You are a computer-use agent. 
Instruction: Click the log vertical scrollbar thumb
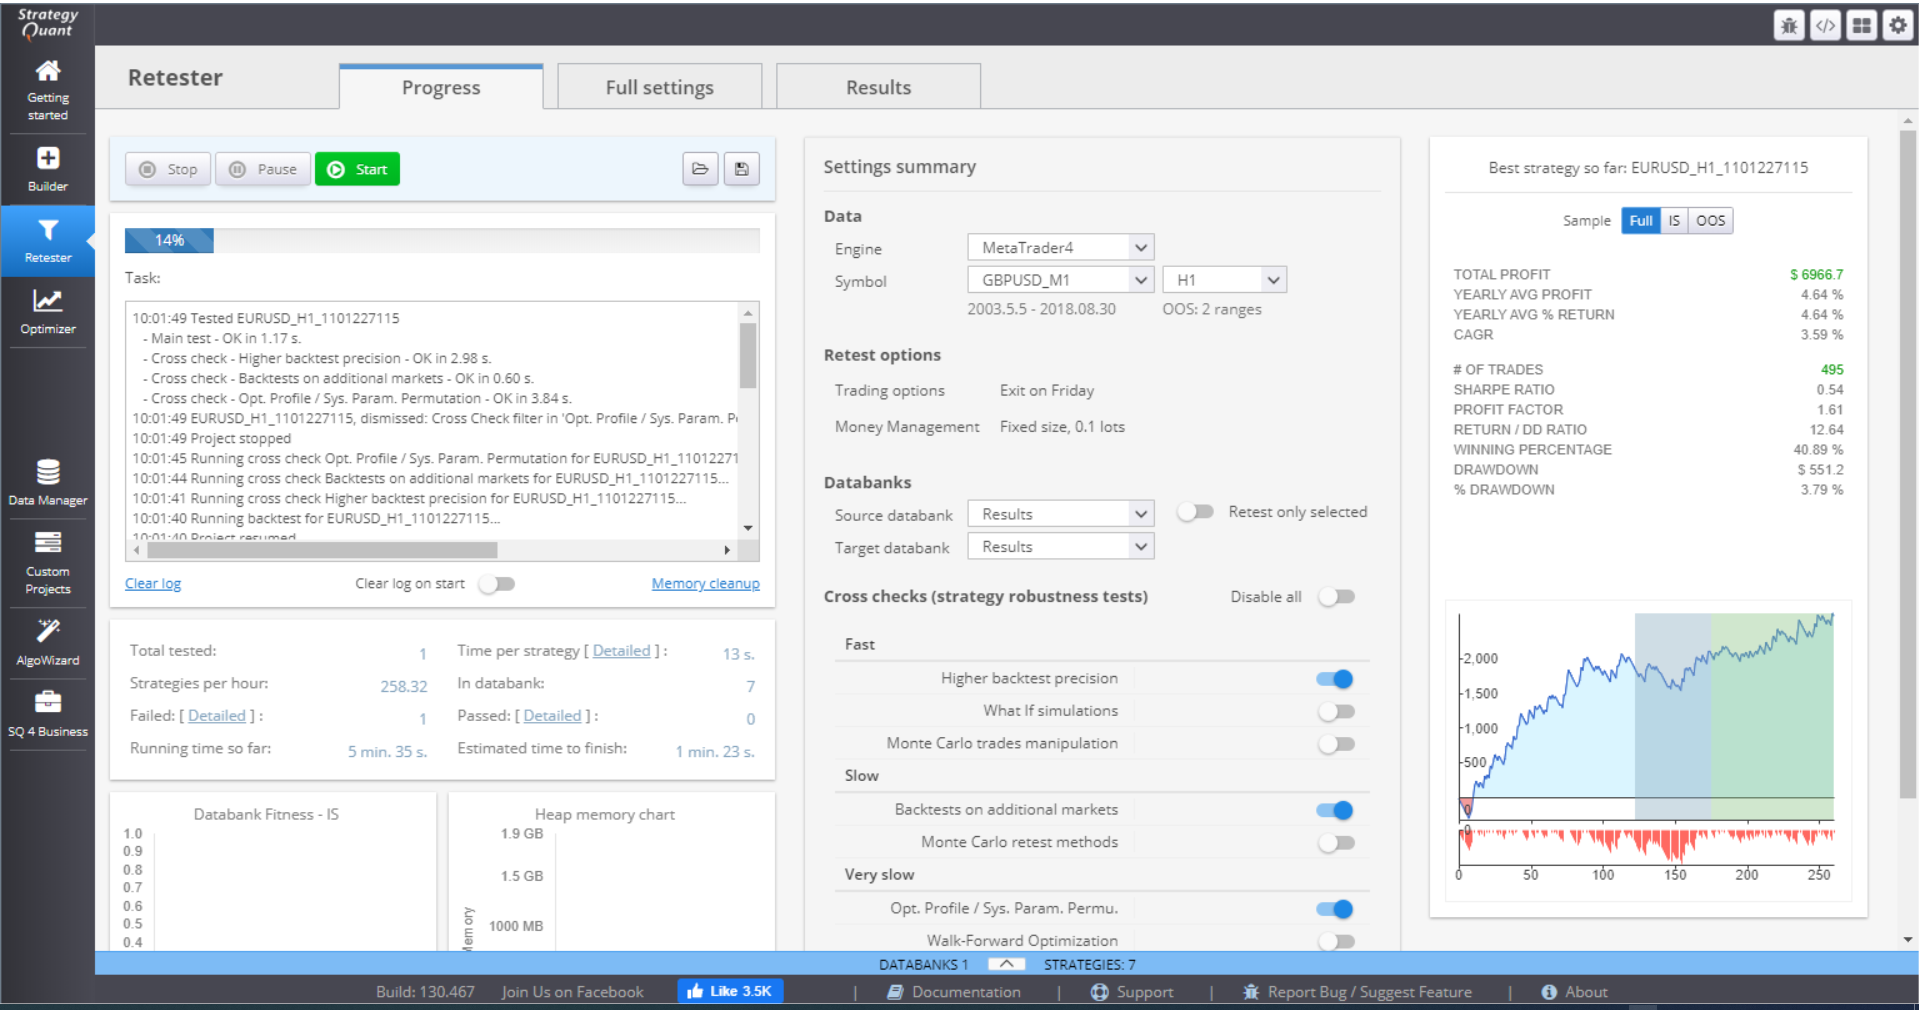[748, 355]
